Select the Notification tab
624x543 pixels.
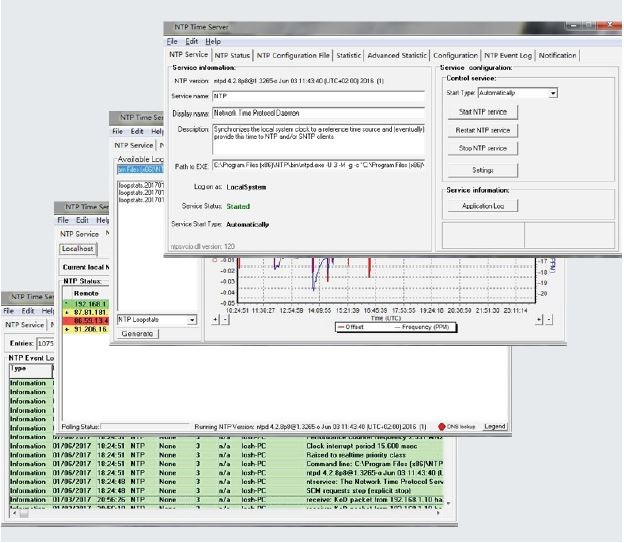557,55
